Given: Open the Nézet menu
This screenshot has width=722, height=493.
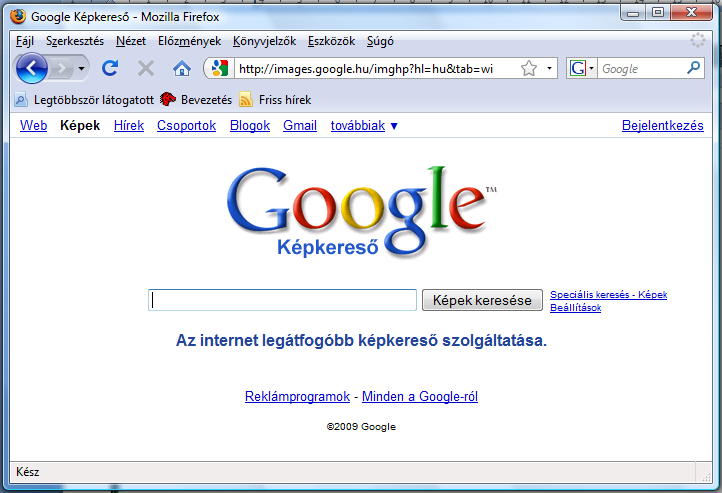Looking at the screenshot, I should coord(131,41).
